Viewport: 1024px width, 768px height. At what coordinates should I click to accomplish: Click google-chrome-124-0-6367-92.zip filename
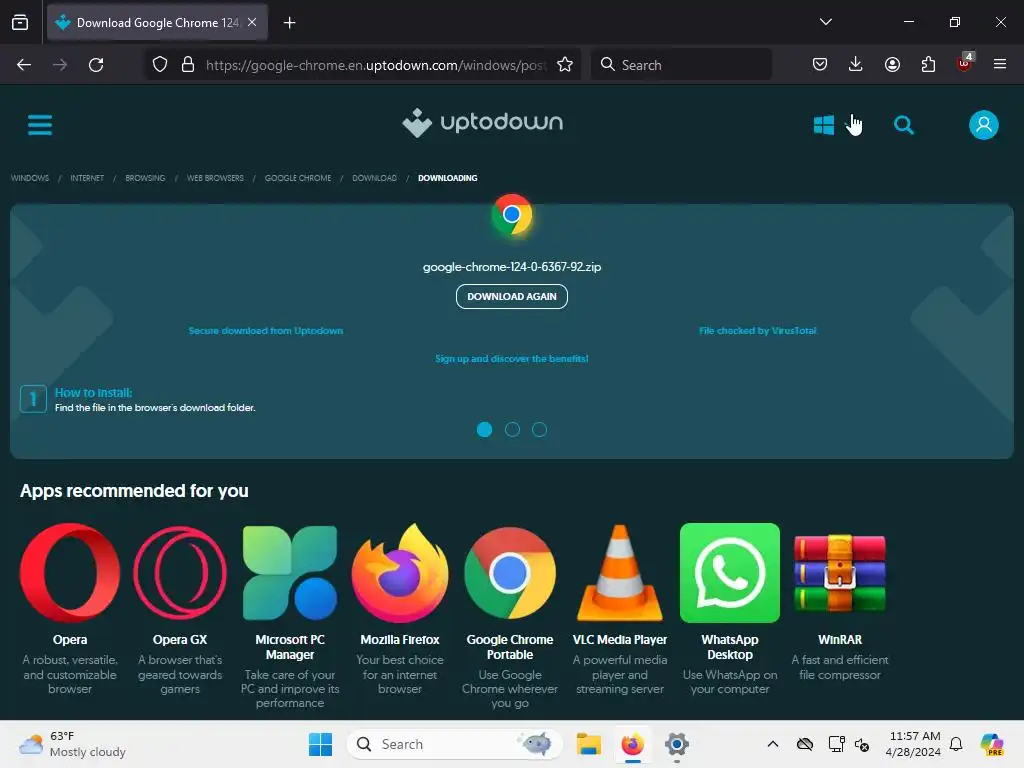(512, 266)
